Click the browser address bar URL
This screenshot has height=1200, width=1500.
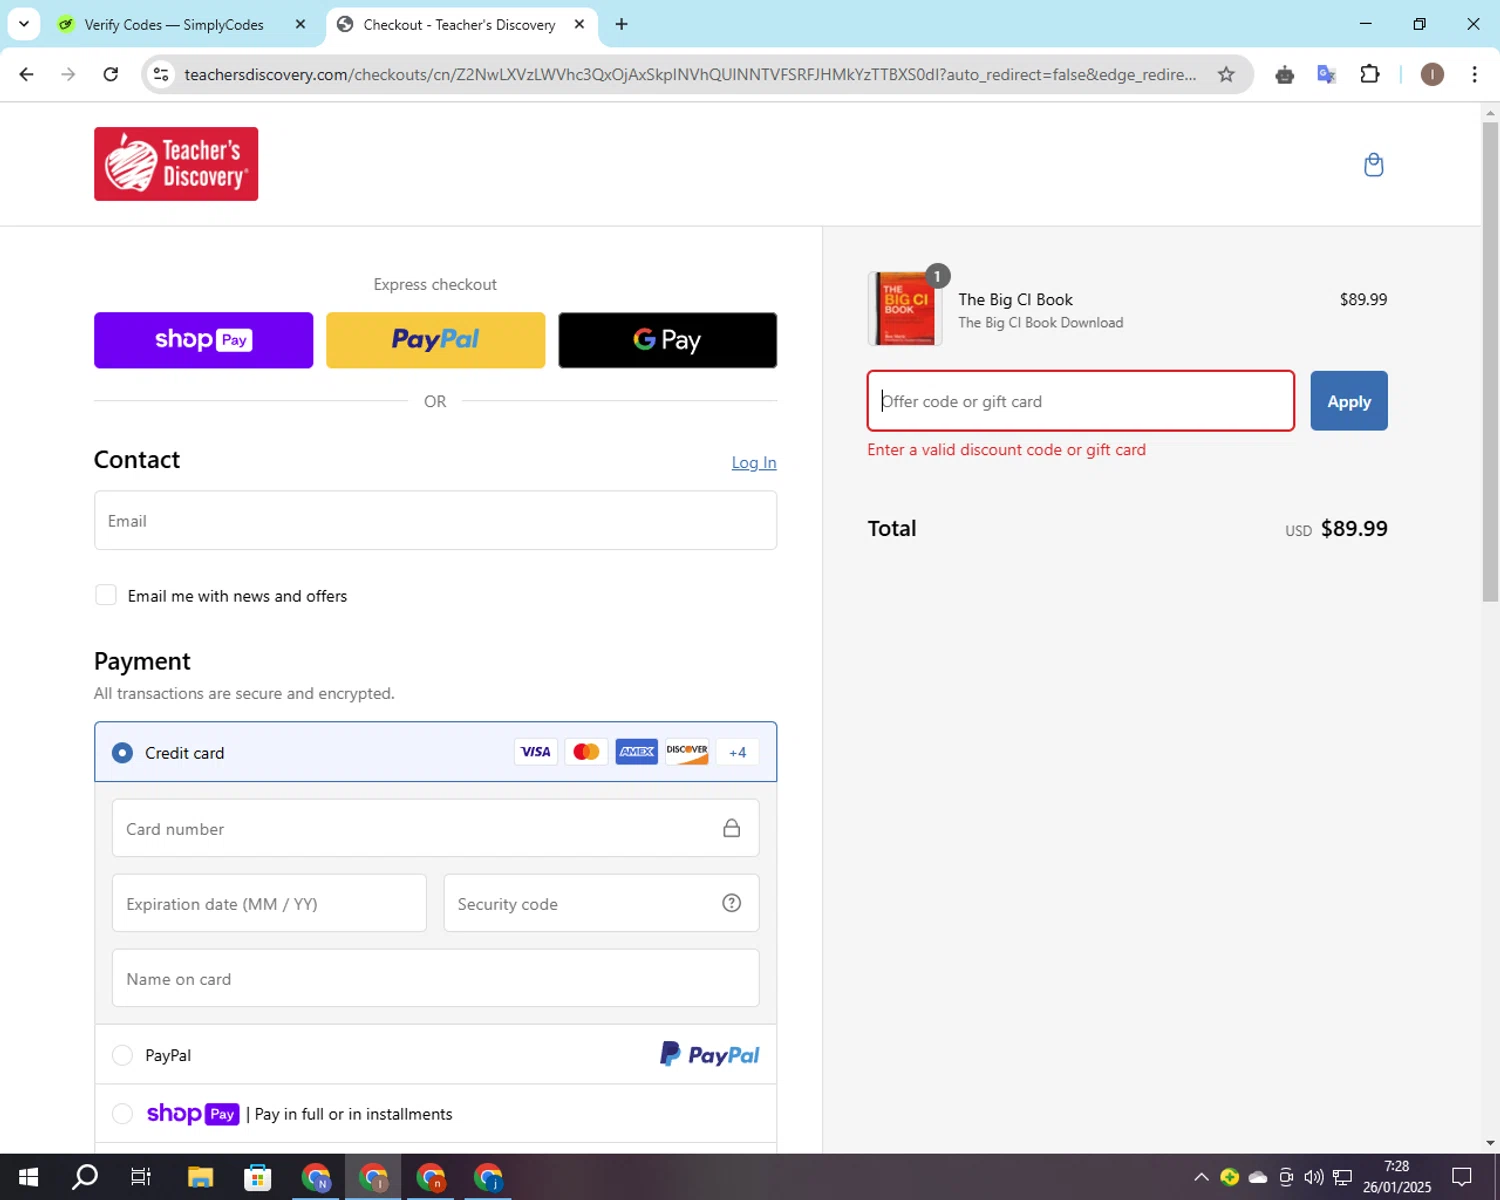point(690,74)
